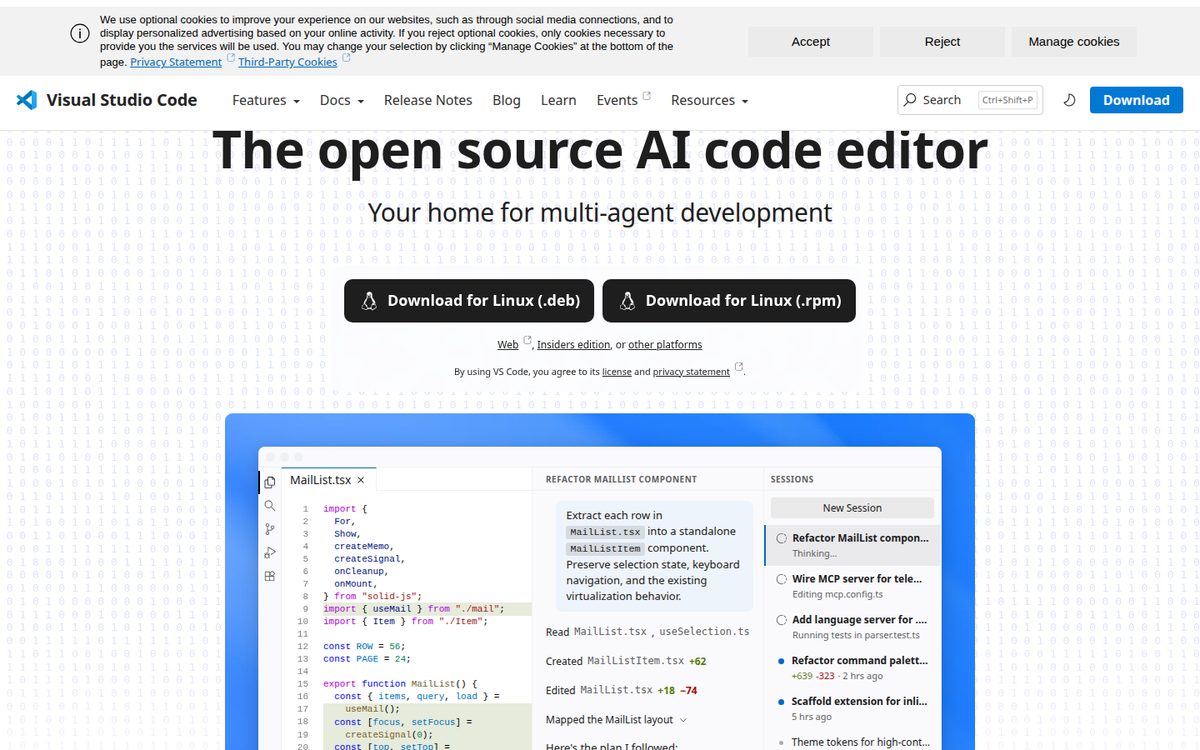Click the Read MailList.tsx, useSelection.ts entry
Viewport: 1200px width, 750px height.
pyautogui.click(x=648, y=632)
